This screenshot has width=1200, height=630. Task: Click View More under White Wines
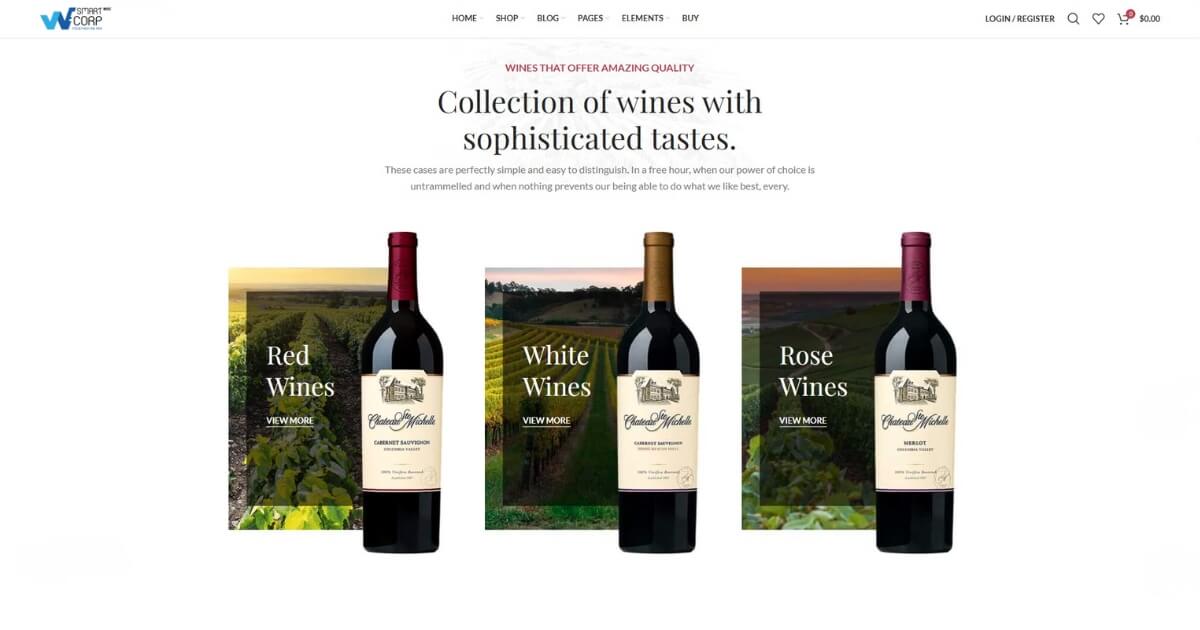(x=547, y=421)
